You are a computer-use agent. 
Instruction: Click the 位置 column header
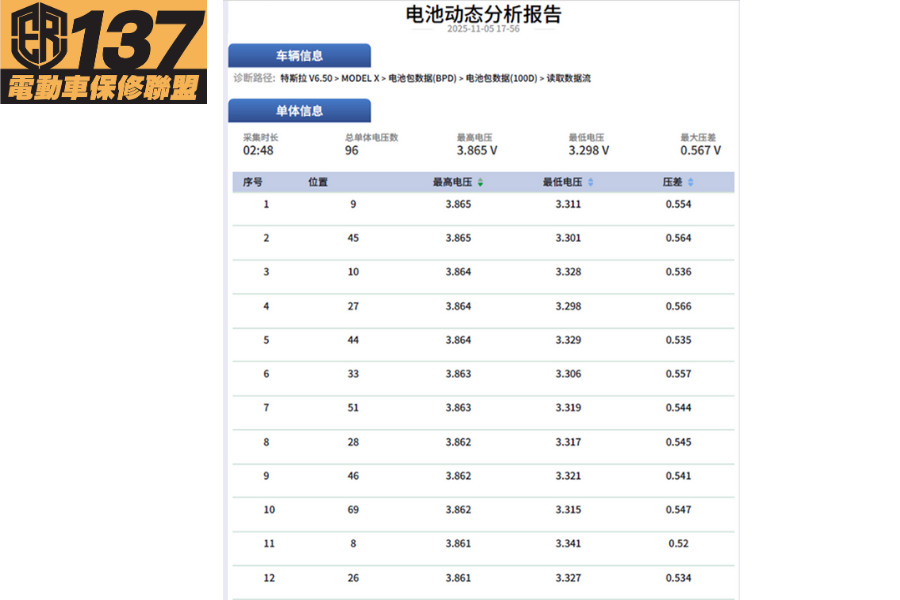[318, 183]
